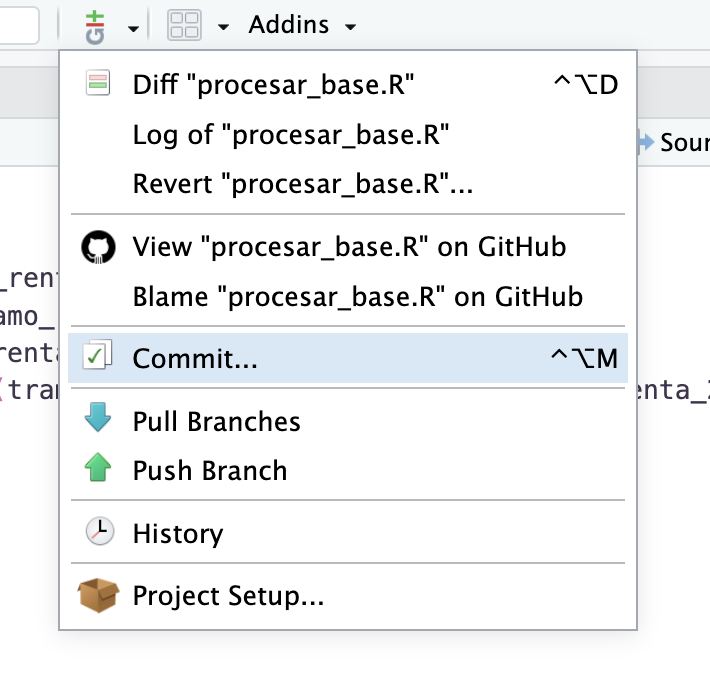Click the cardboard box Project Setup icon

tap(97, 597)
